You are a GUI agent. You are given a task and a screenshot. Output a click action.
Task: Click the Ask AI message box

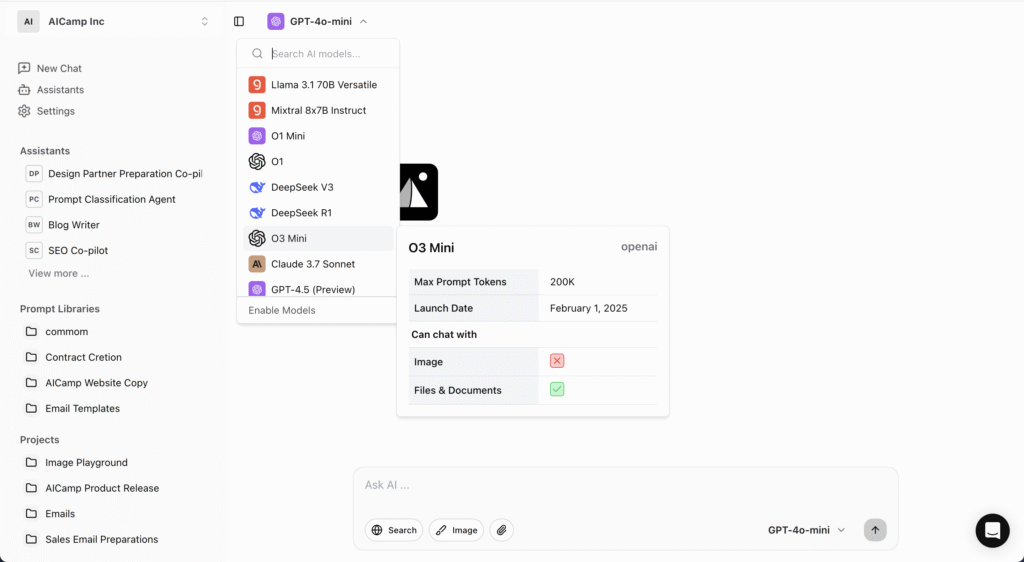click(626, 485)
